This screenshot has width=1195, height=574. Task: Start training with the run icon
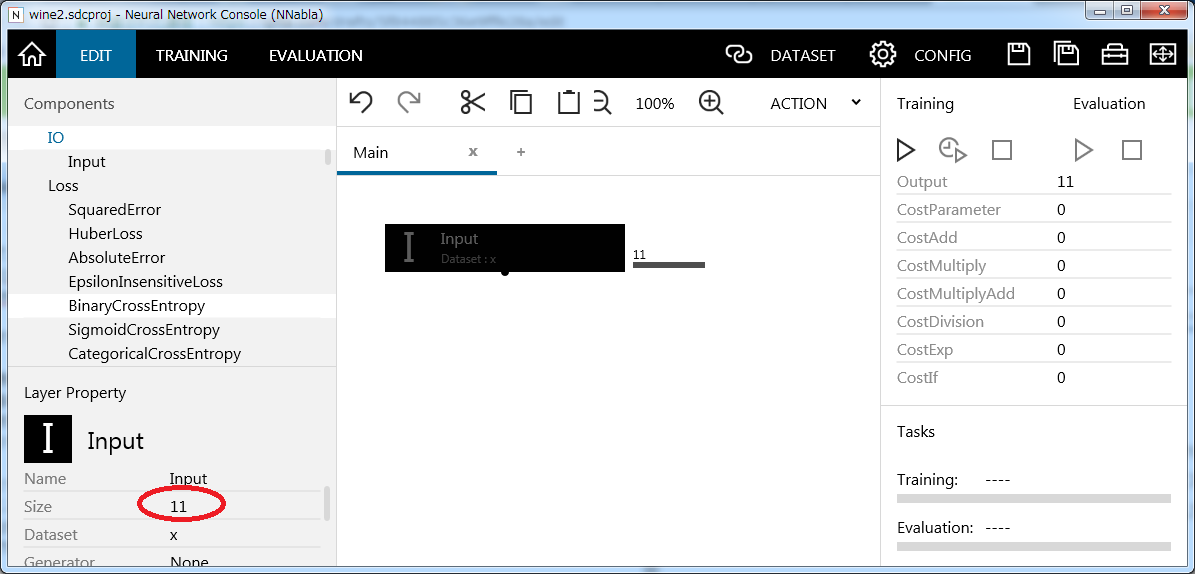click(x=905, y=149)
